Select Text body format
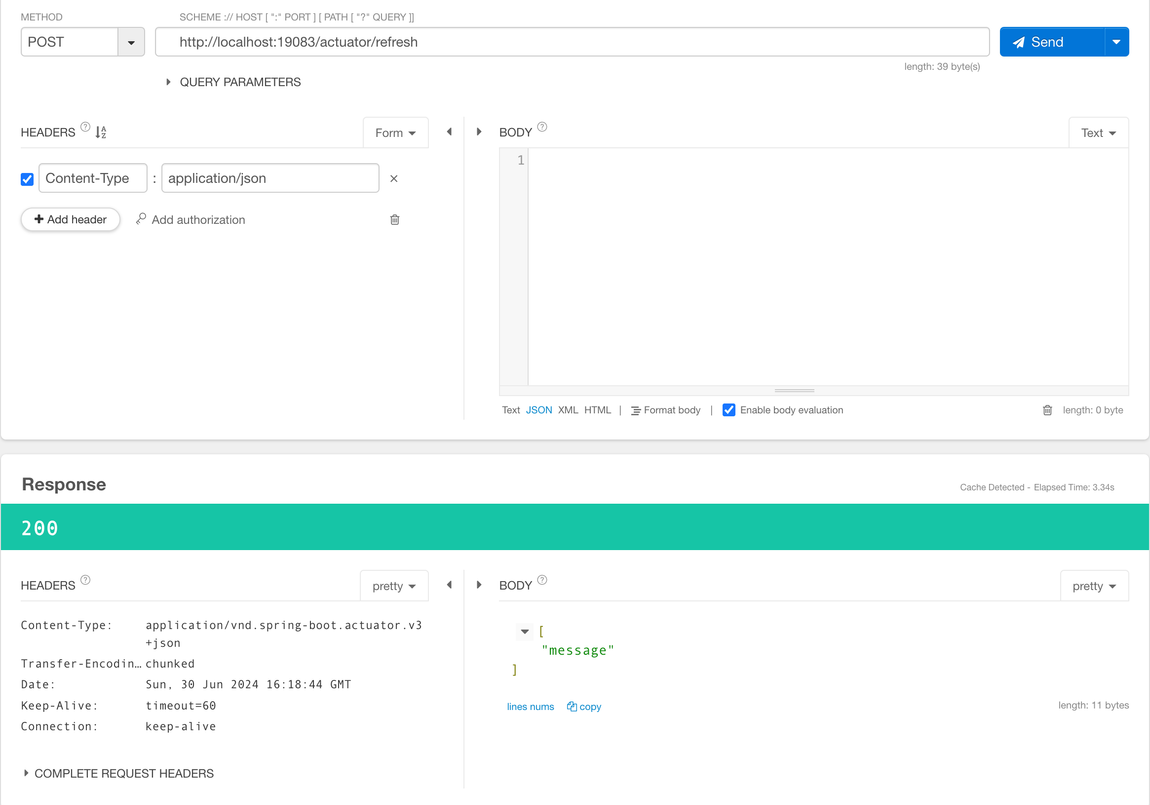The width and height of the screenshot is (1150, 805). (510, 410)
